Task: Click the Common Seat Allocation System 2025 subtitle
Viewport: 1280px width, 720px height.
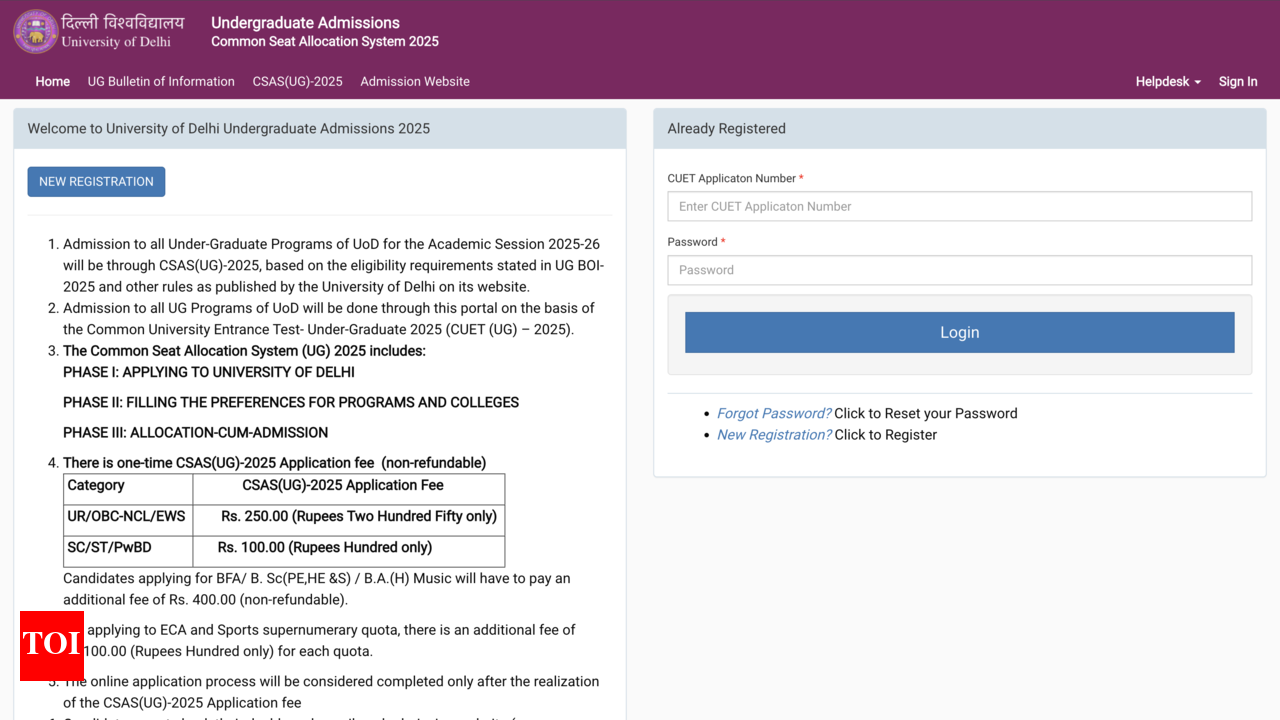Action: 325,42
